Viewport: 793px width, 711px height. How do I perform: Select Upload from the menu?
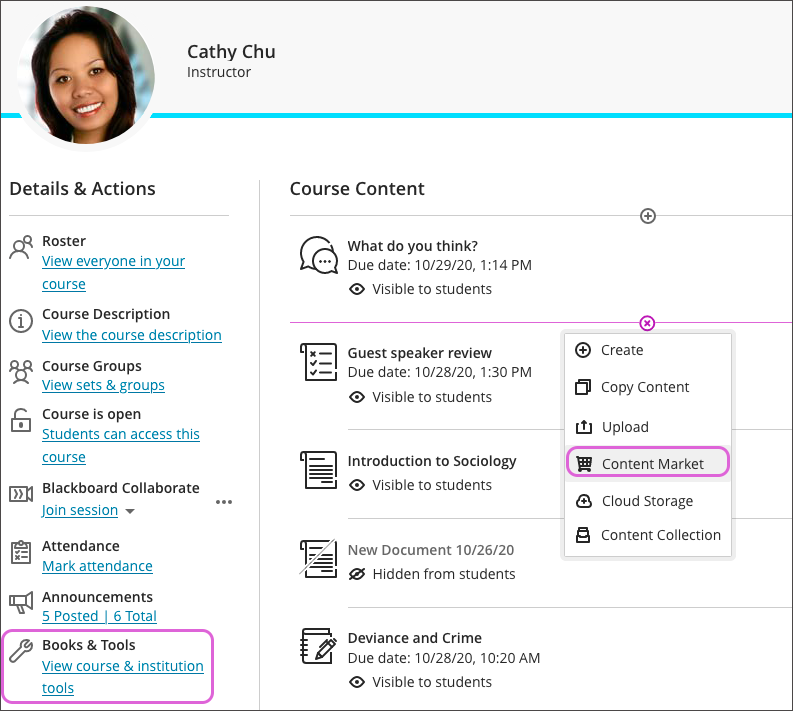[x=648, y=427]
